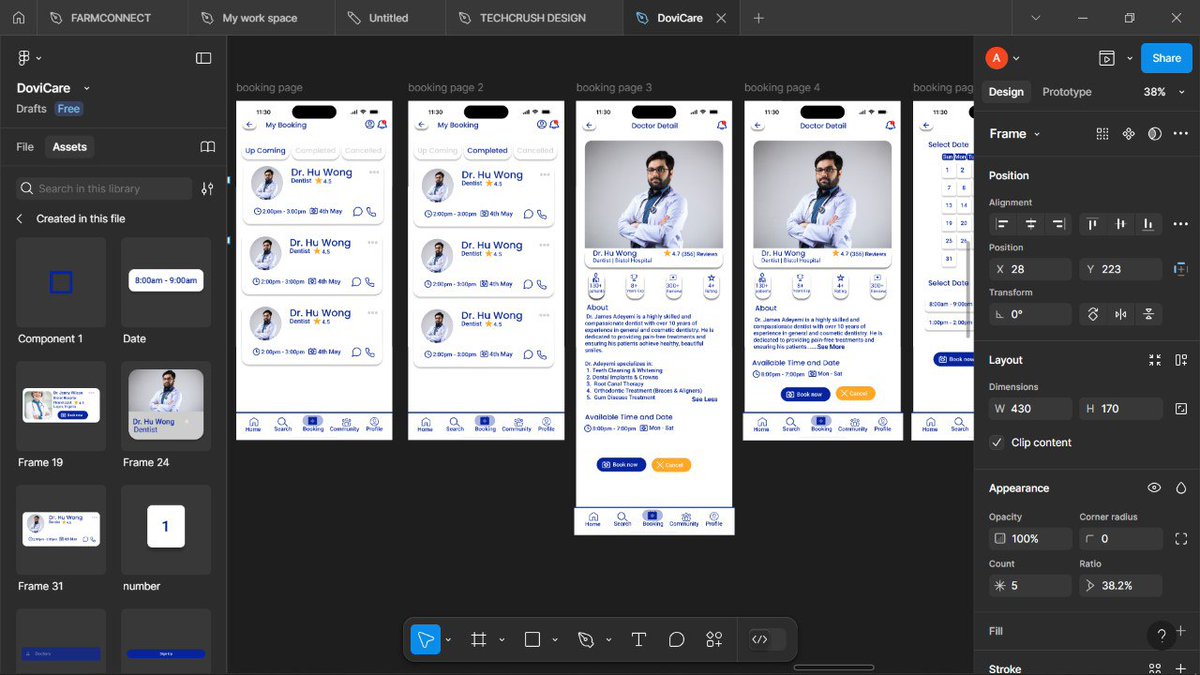Select the Pen tool
Screen dimensions: 1200x675
[x=586, y=639]
